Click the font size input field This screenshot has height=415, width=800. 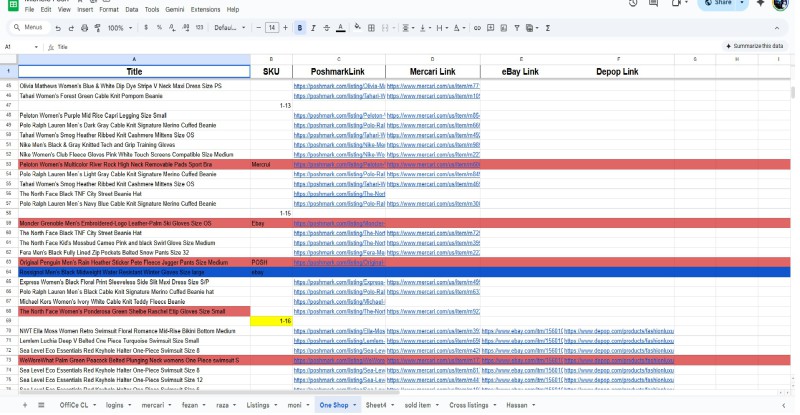coord(271,28)
